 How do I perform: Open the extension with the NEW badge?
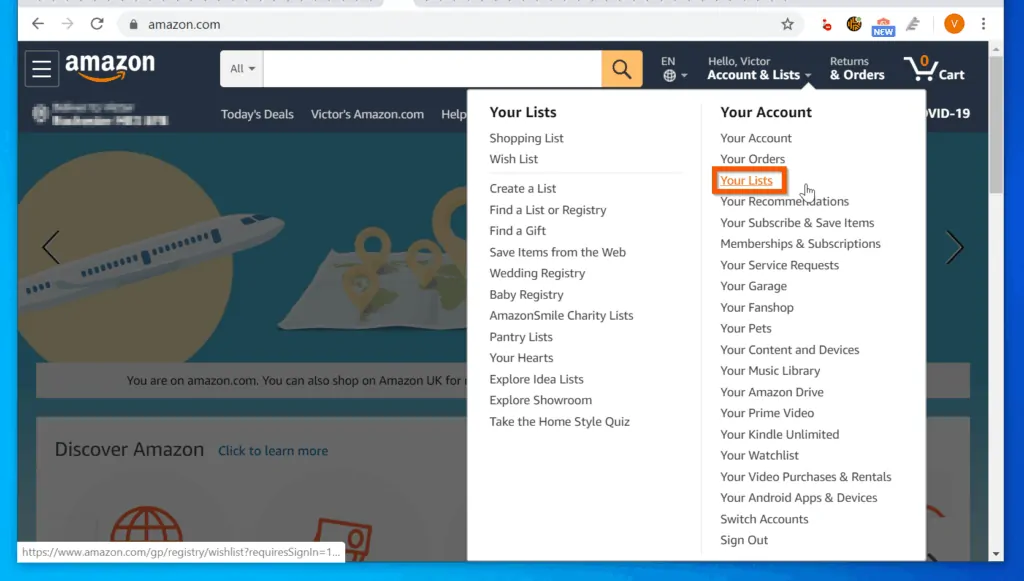pos(883,26)
